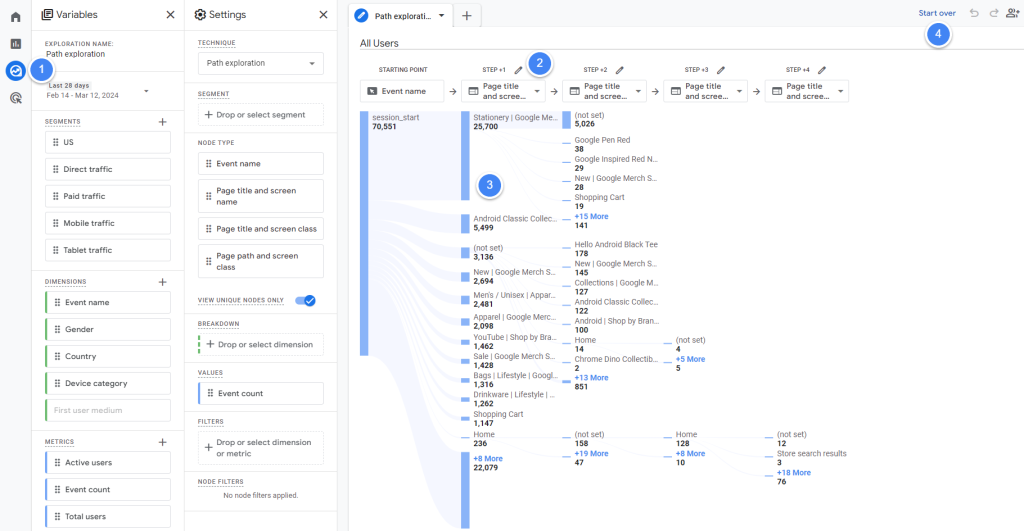Add a new segment with plus icon
This screenshot has height=531, width=1024.
[163, 121]
